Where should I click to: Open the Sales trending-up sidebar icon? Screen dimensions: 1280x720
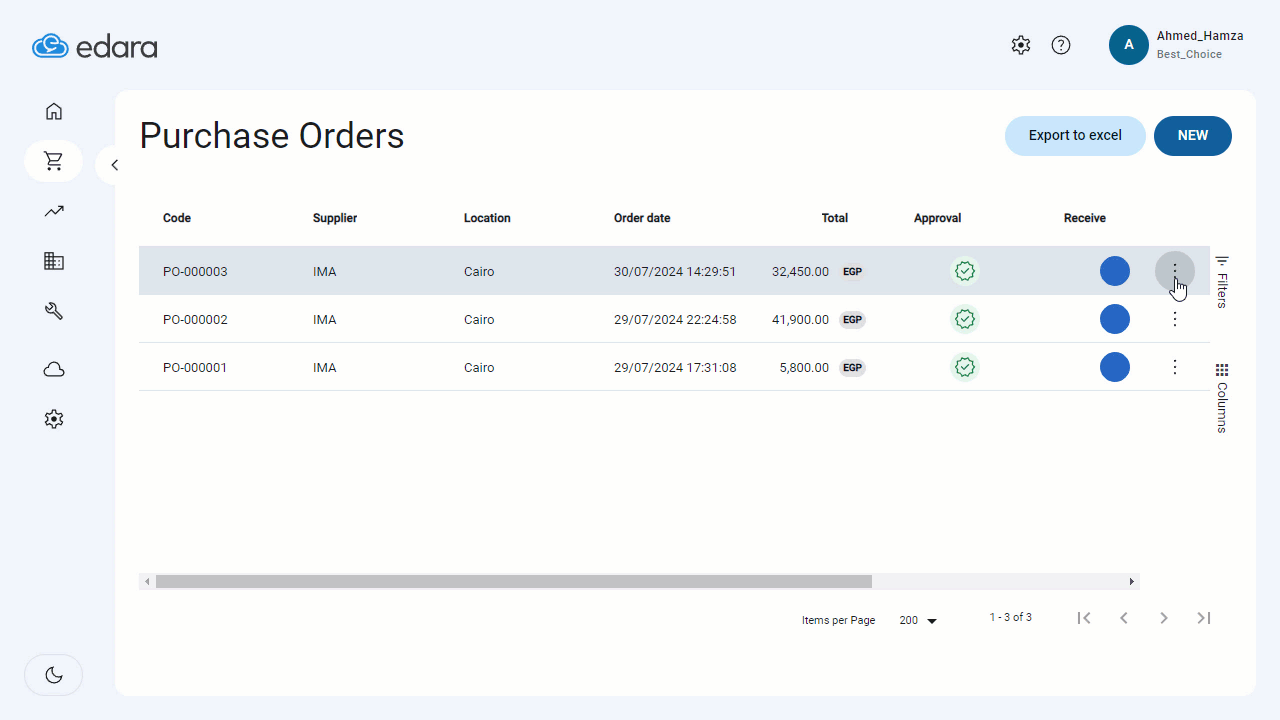click(54, 211)
